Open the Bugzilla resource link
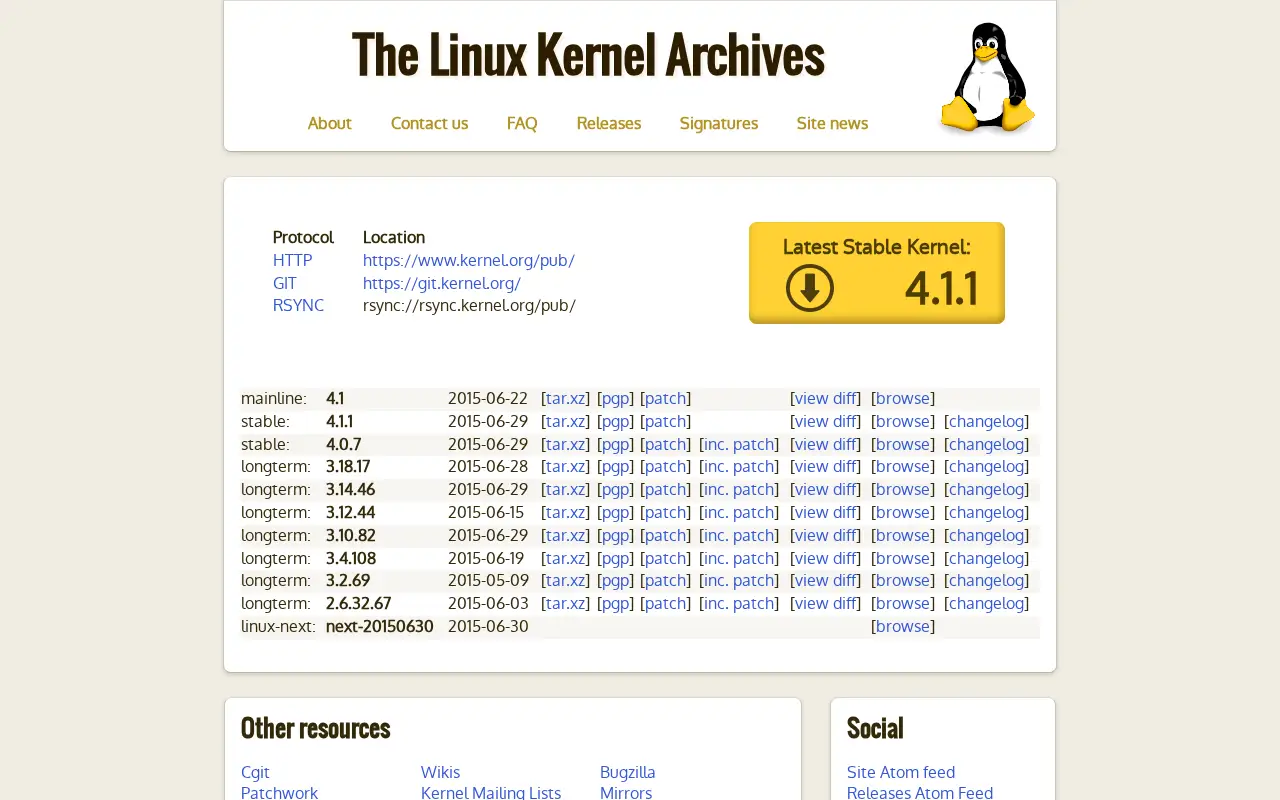The height and width of the screenshot is (800, 1280). [x=627, y=772]
